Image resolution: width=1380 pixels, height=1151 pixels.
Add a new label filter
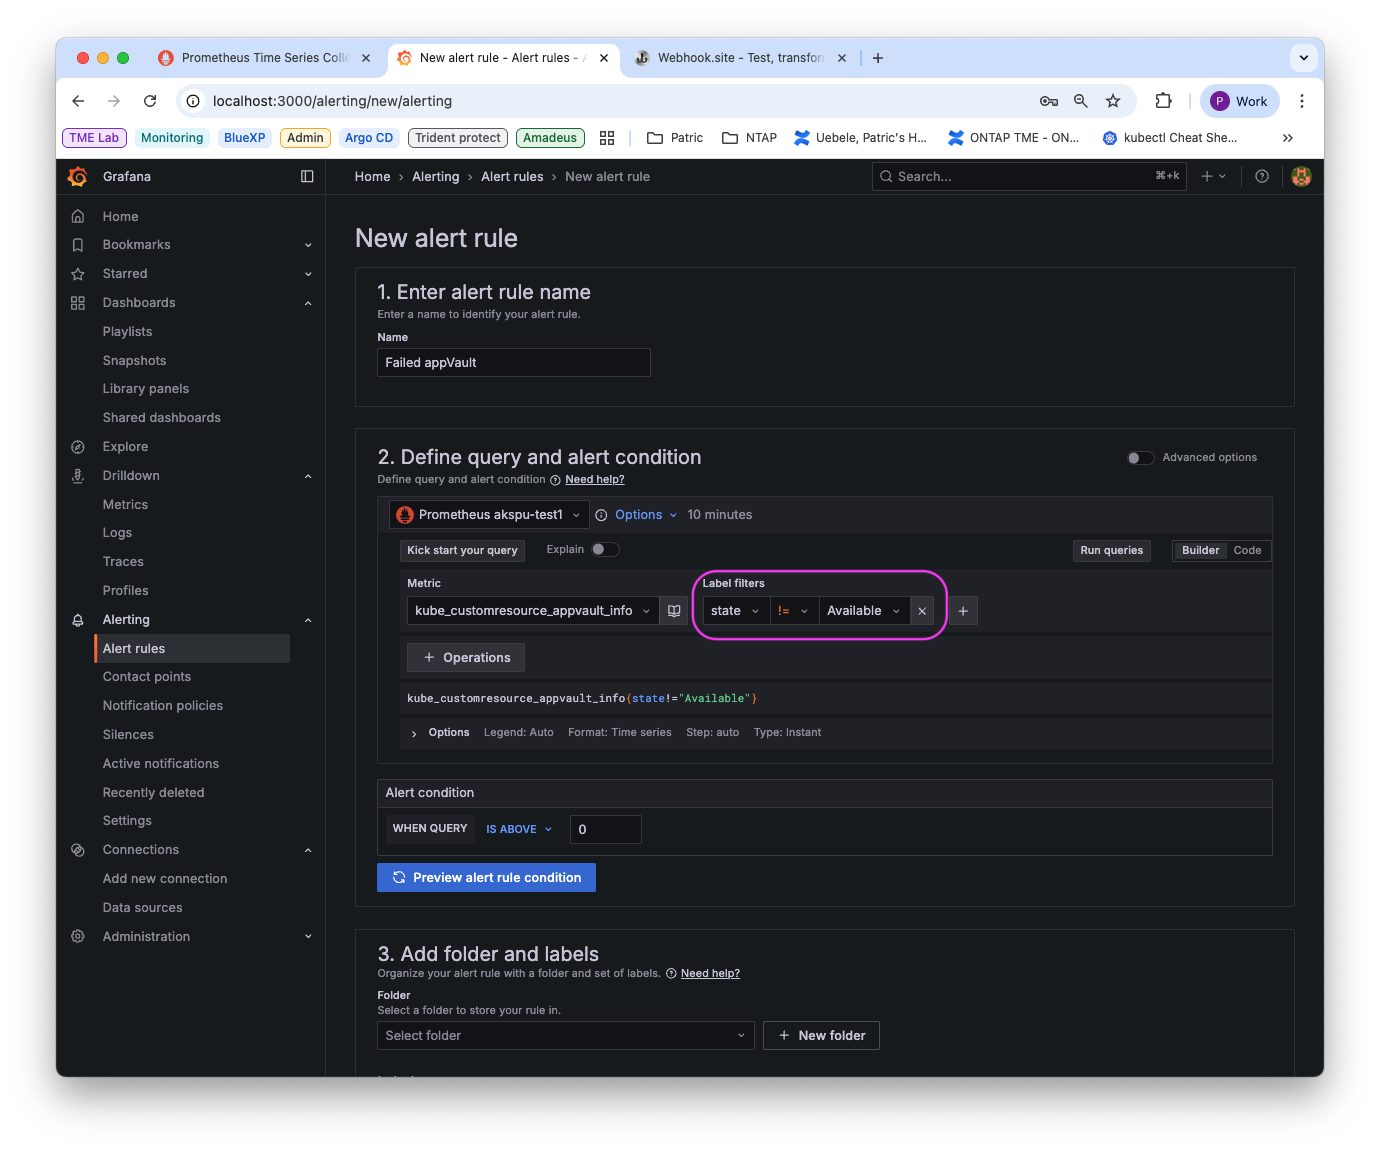click(x=963, y=611)
